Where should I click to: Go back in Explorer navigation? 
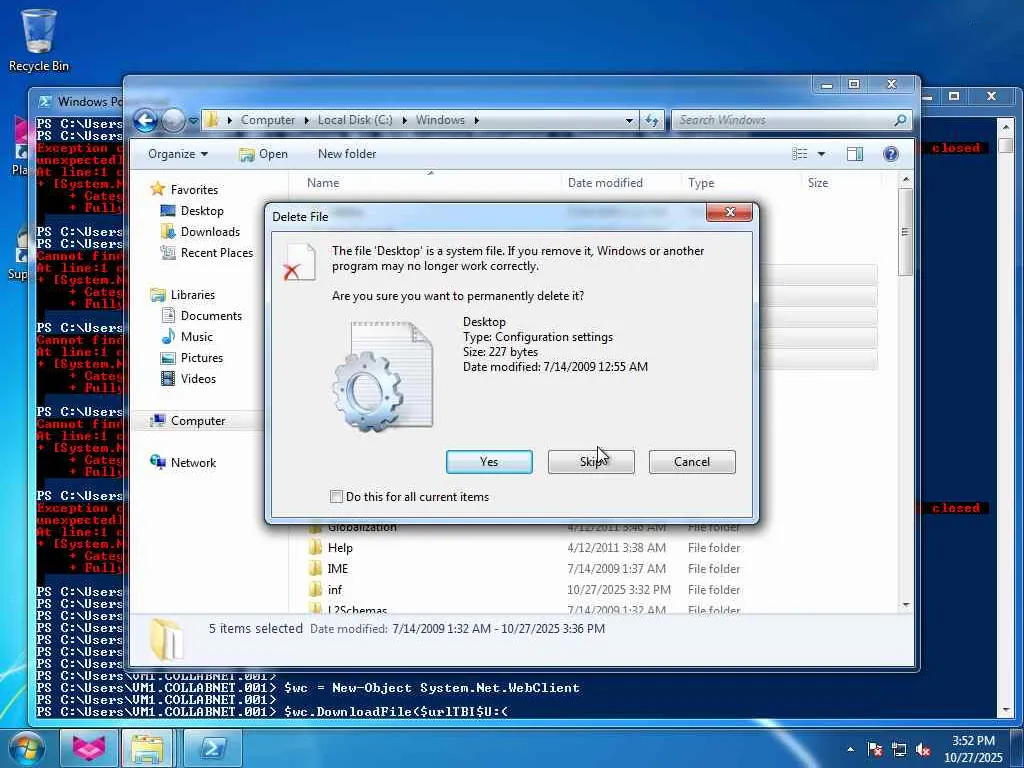145,120
